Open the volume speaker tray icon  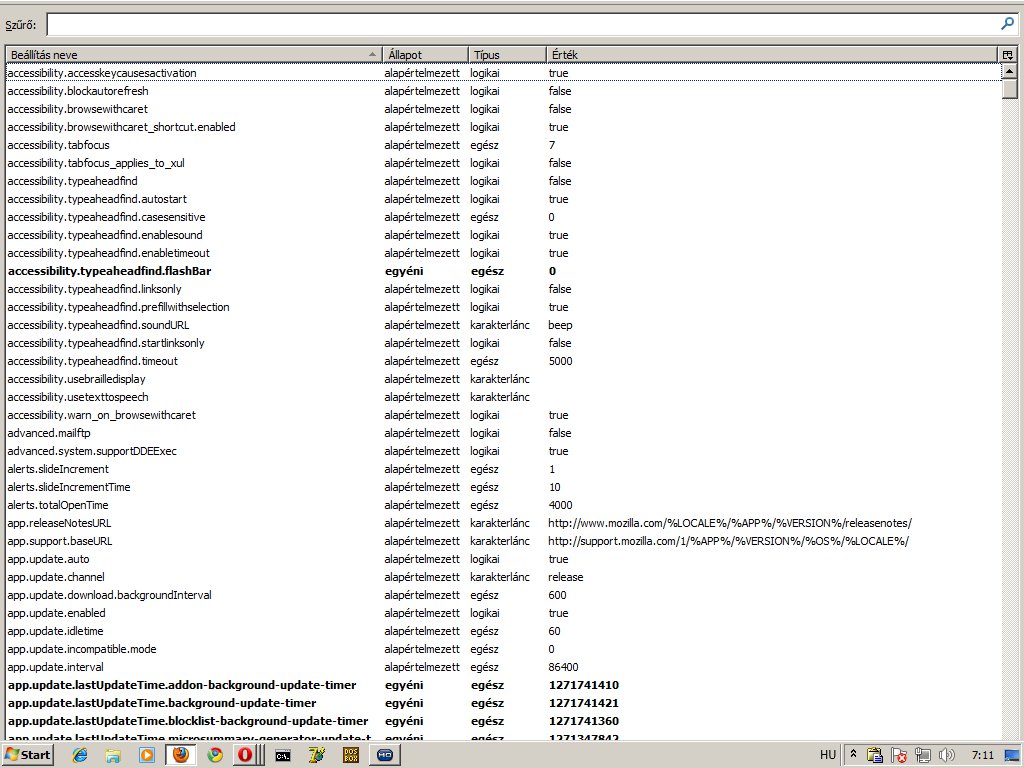(946, 755)
